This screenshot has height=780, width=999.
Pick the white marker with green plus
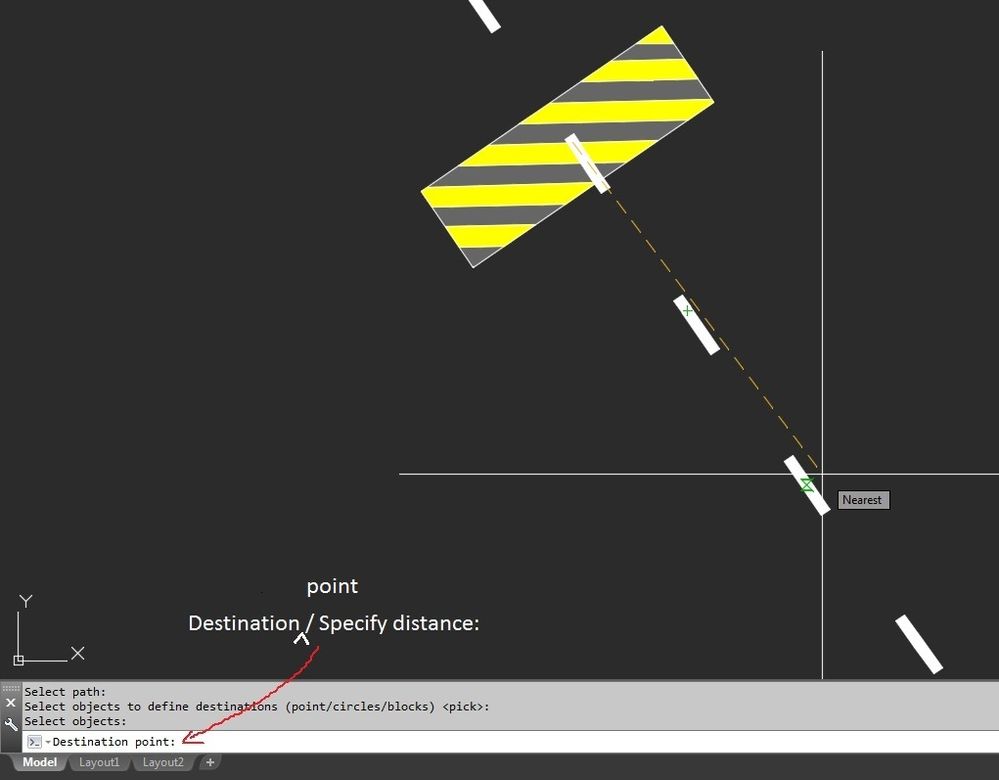(696, 324)
